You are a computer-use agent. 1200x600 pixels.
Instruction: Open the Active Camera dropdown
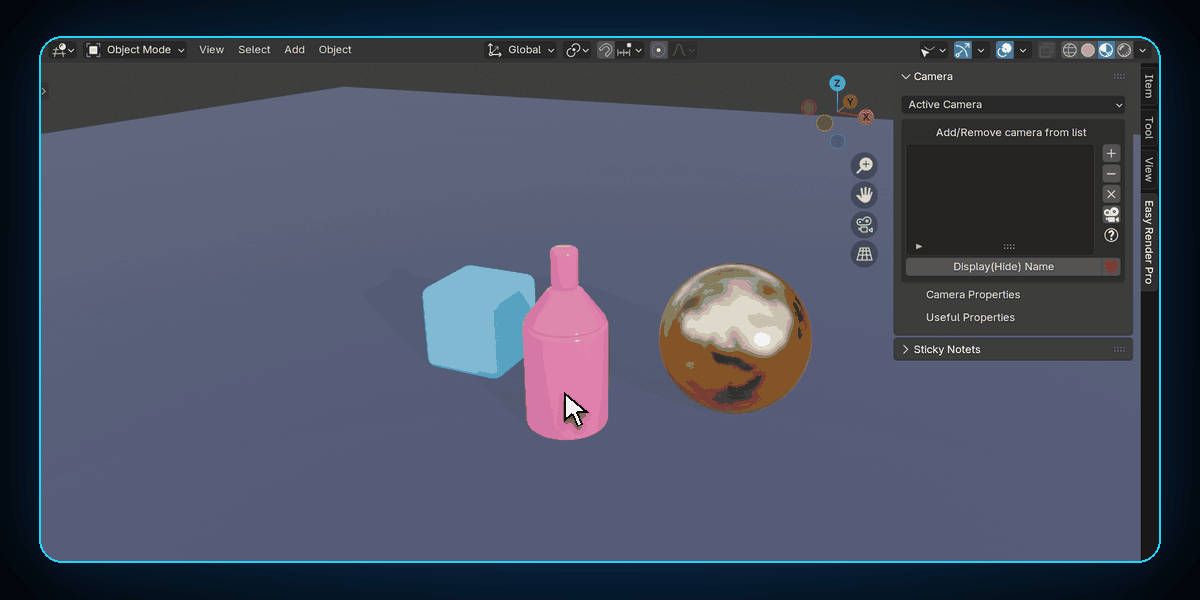[x=1013, y=104]
